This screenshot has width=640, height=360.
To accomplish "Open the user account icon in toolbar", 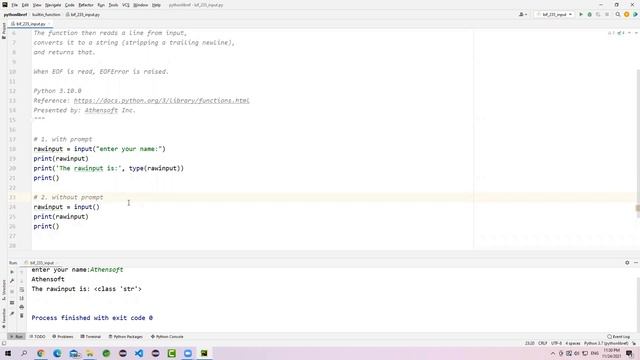I will coord(522,14).
